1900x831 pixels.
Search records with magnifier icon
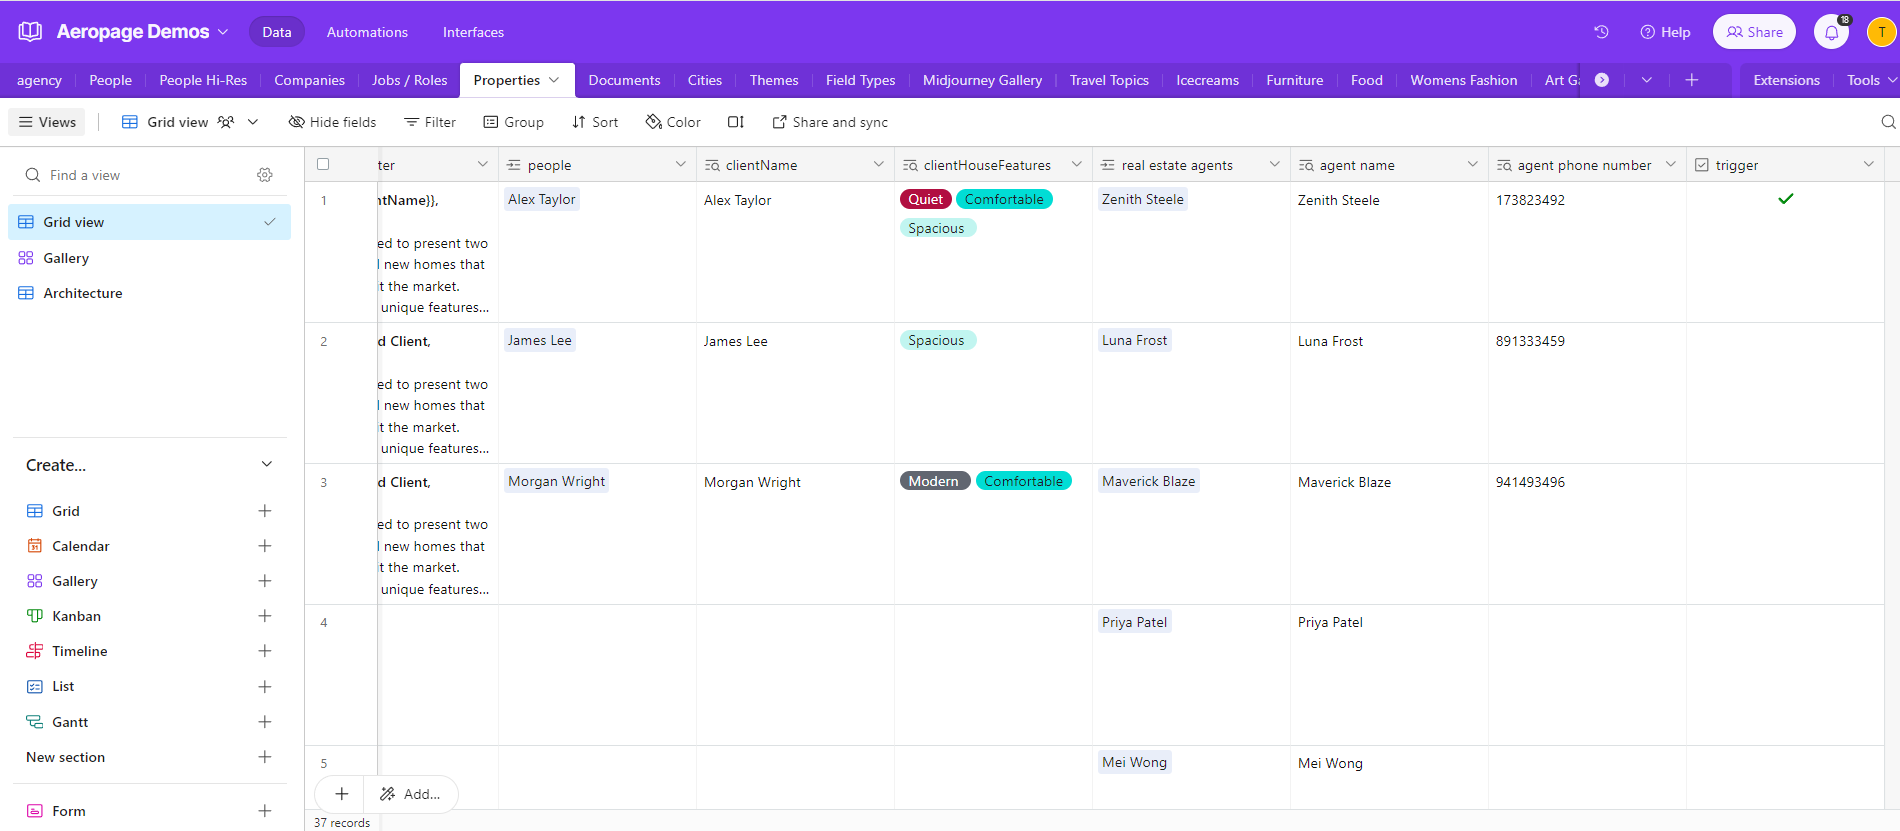(1888, 122)
